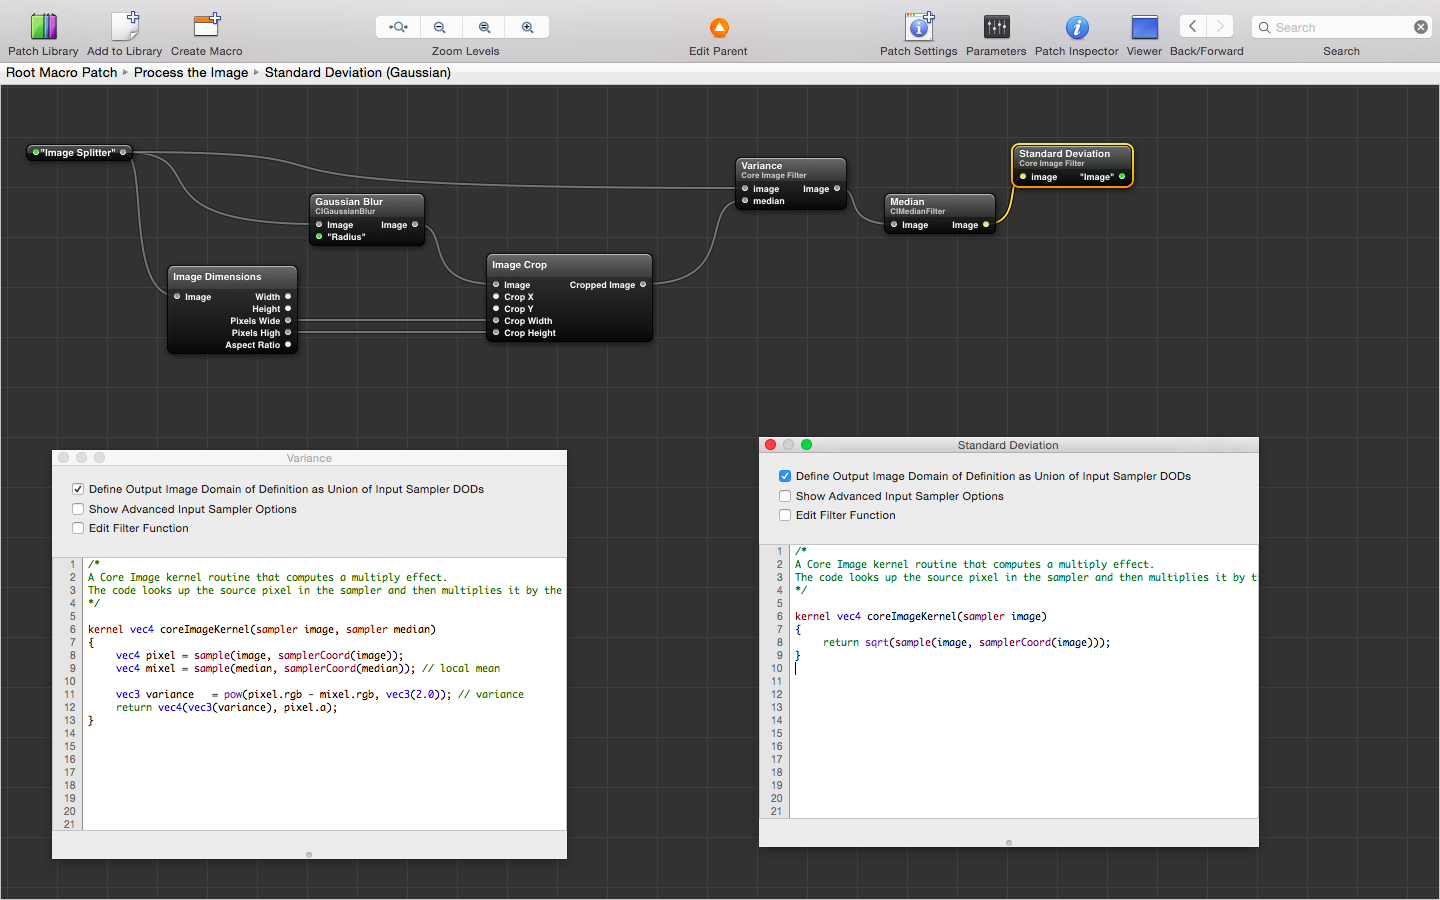The image size is (1440, 900).
Task: Click Median node Image output port
Action: click(986, 225)
